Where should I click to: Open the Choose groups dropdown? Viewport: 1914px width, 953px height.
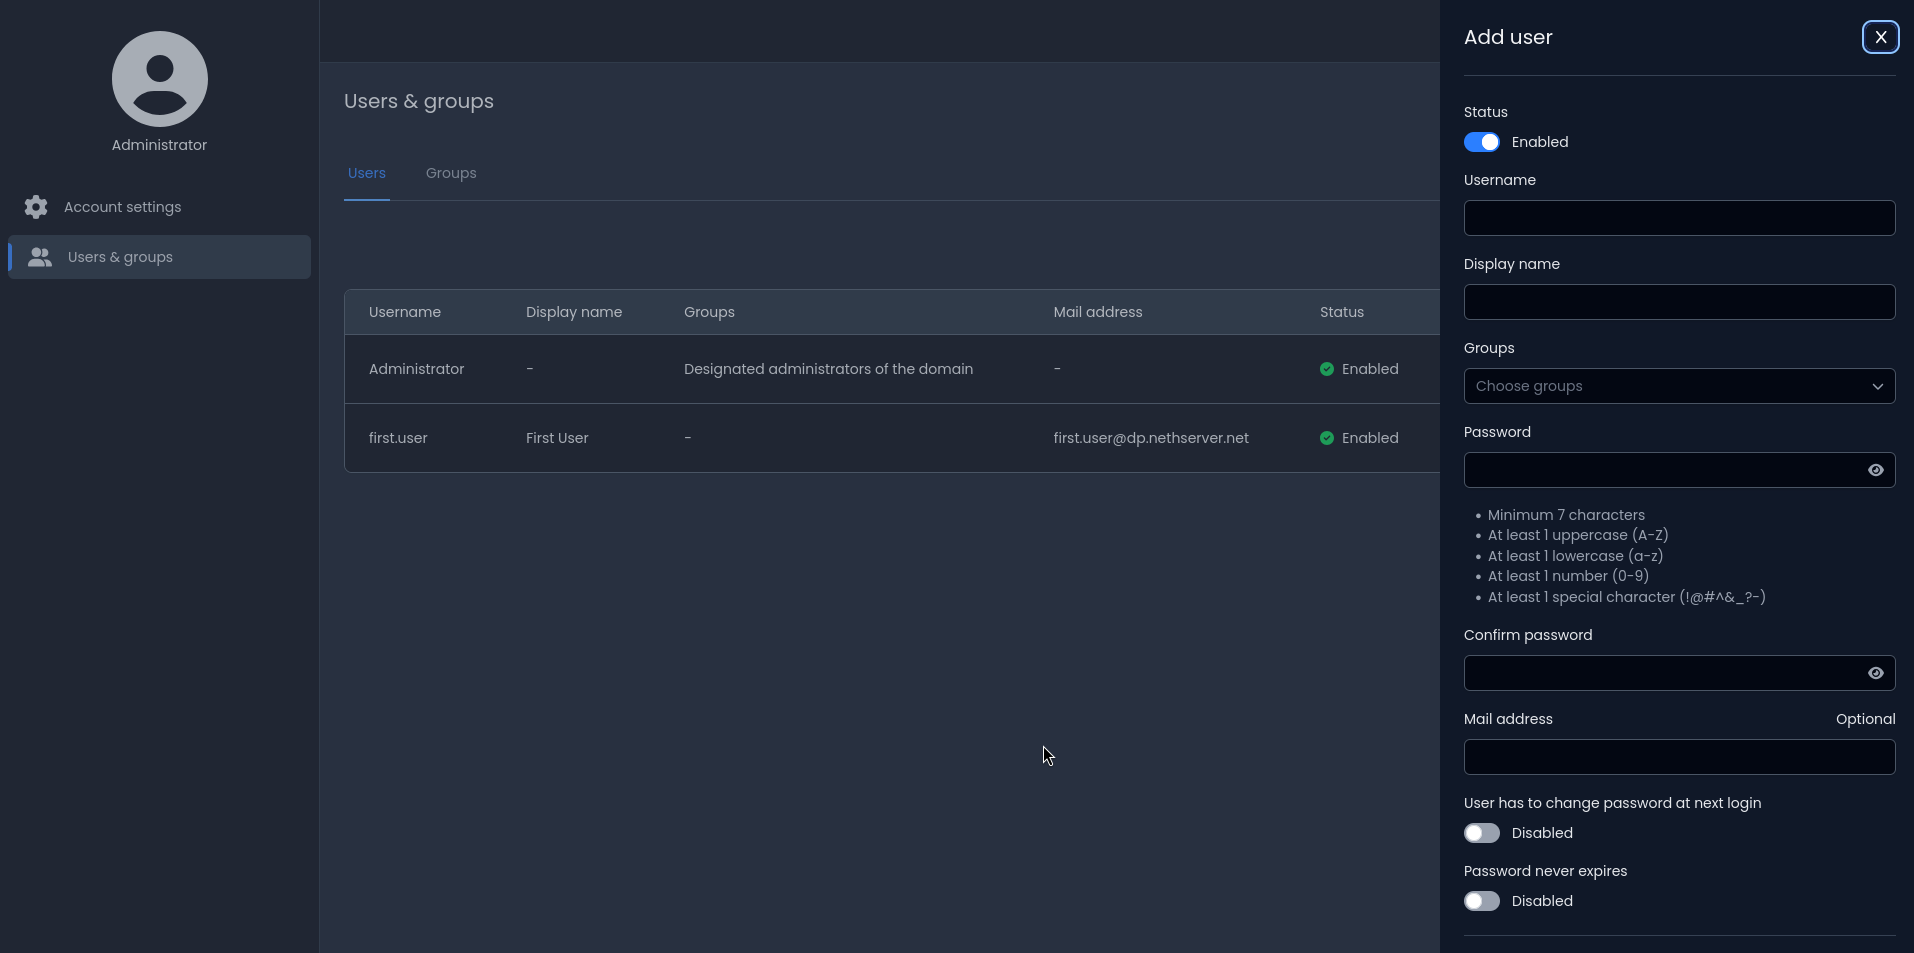1664,386
